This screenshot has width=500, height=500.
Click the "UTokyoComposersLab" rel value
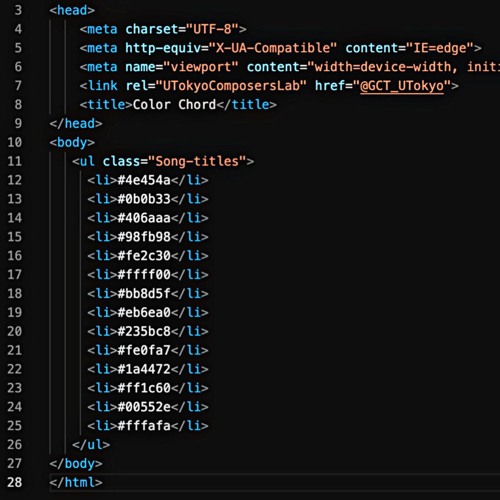pyautogui.click(x=231, y=86)
